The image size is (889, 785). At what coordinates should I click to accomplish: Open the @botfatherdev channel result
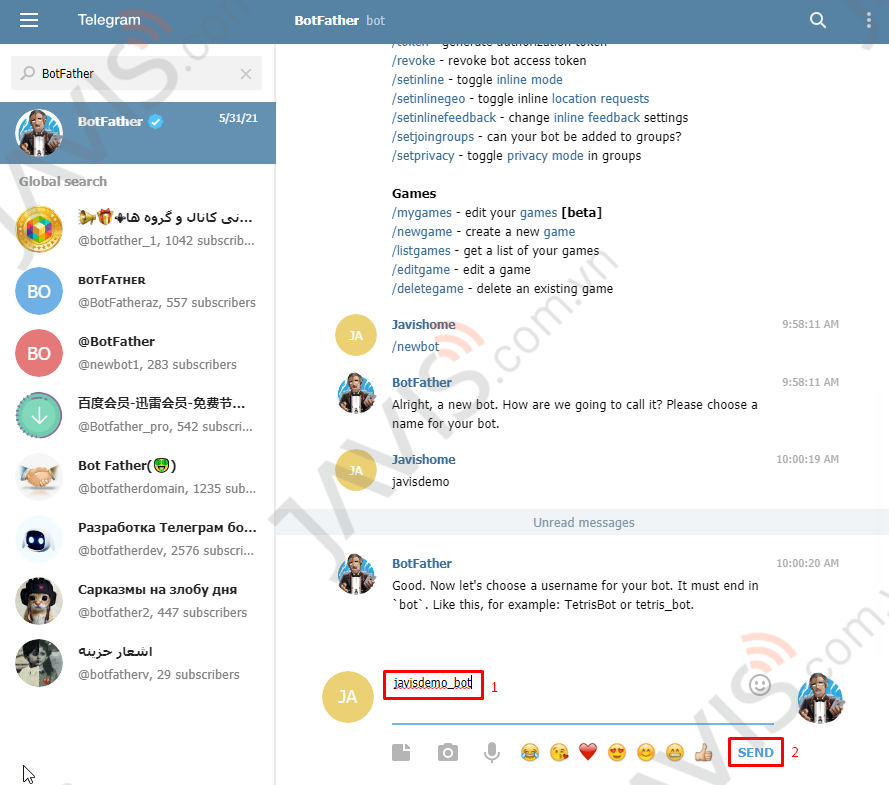pyautogui.click(x=138, y=539)
